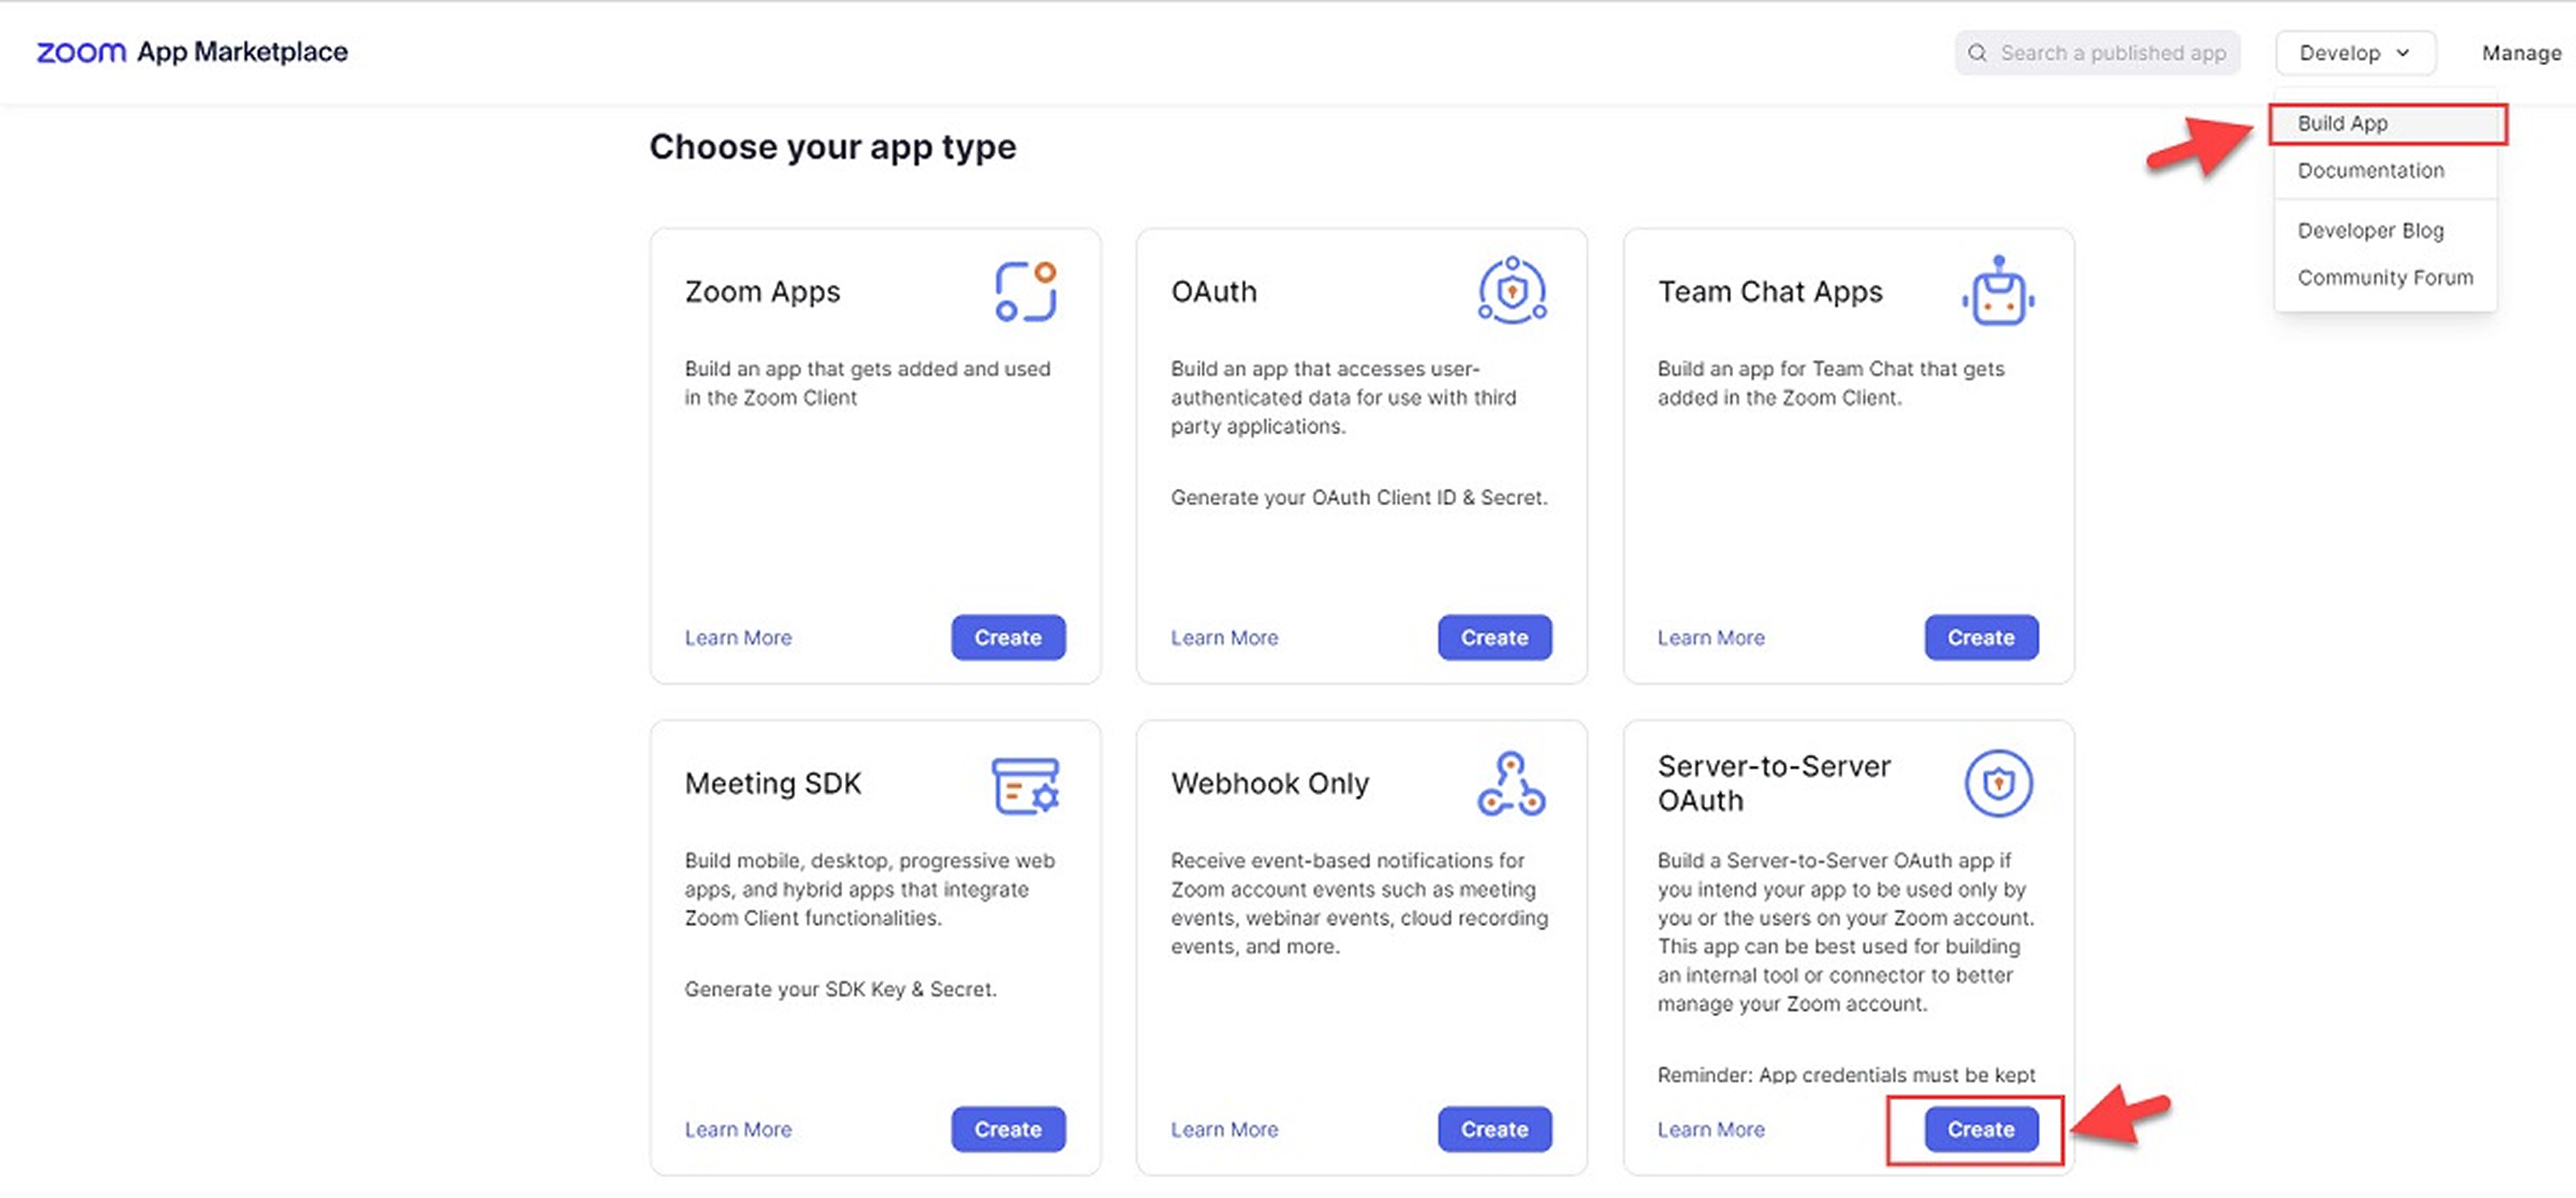Focus the Search a published app field
Viewport: 2576px width, 1198px height.
(2112, 53)
